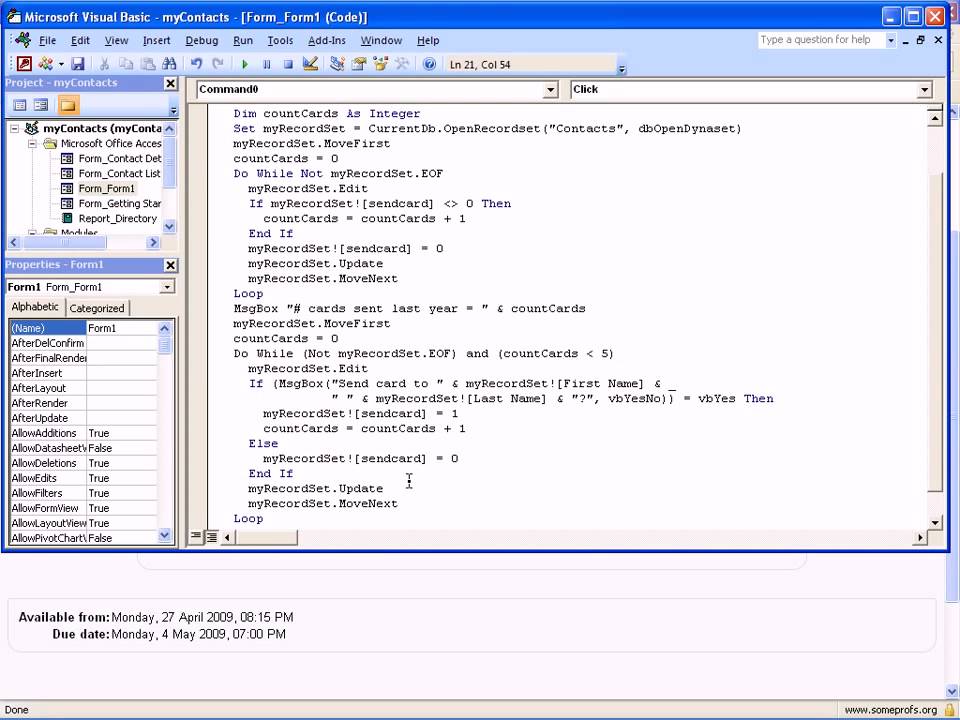Open Find with the binoculars icon

(x=169, y=64)
